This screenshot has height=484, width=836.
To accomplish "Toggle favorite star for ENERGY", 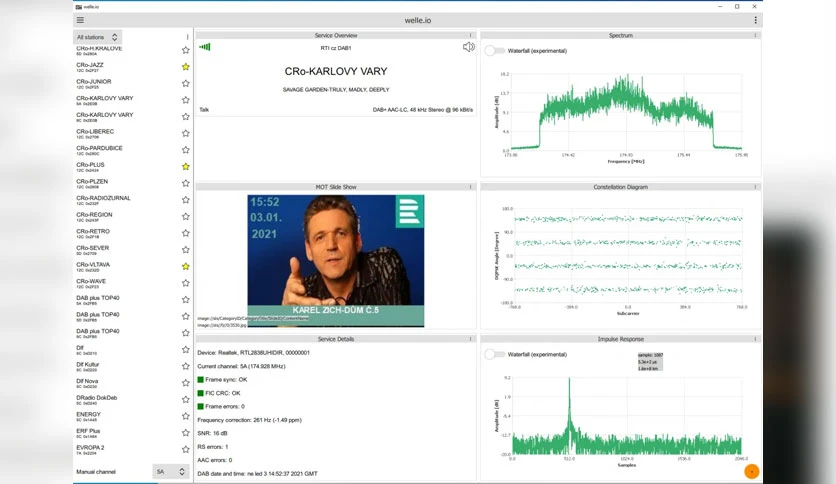I will [x=186, y=416].
